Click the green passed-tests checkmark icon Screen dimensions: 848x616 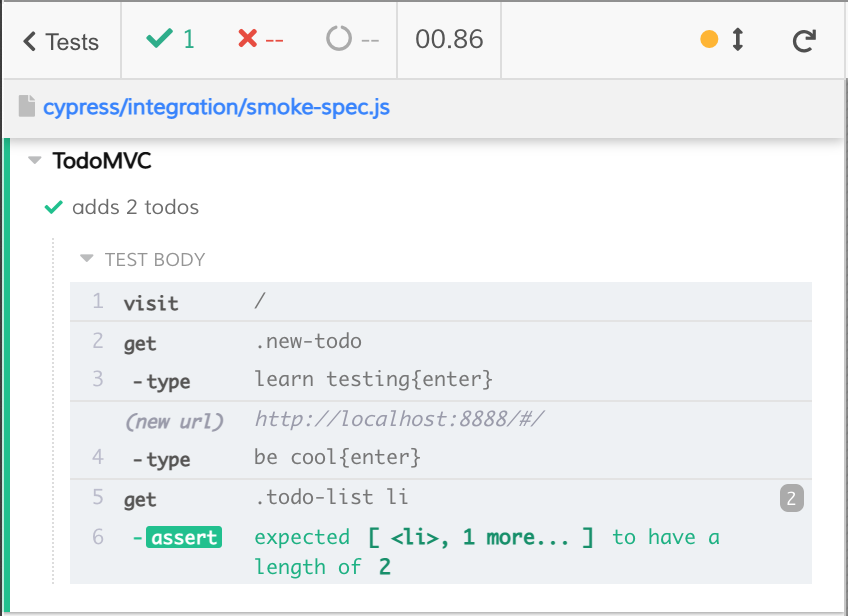point(160,40)
